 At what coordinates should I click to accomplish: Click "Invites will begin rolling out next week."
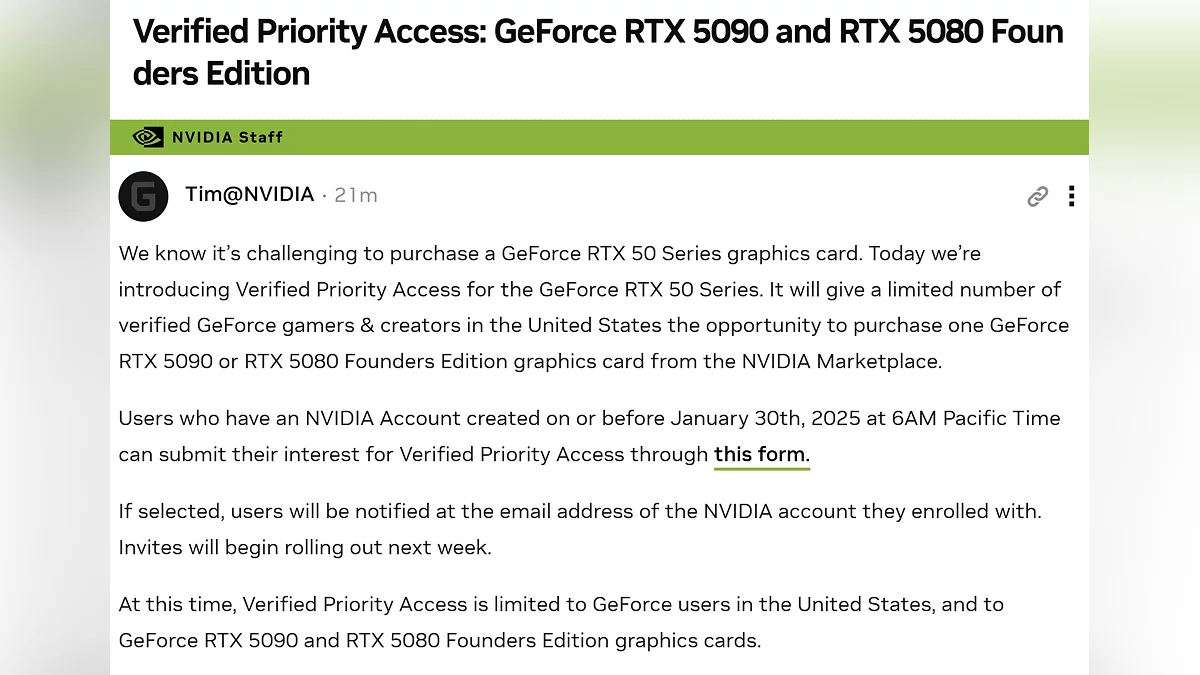[305, 547]
